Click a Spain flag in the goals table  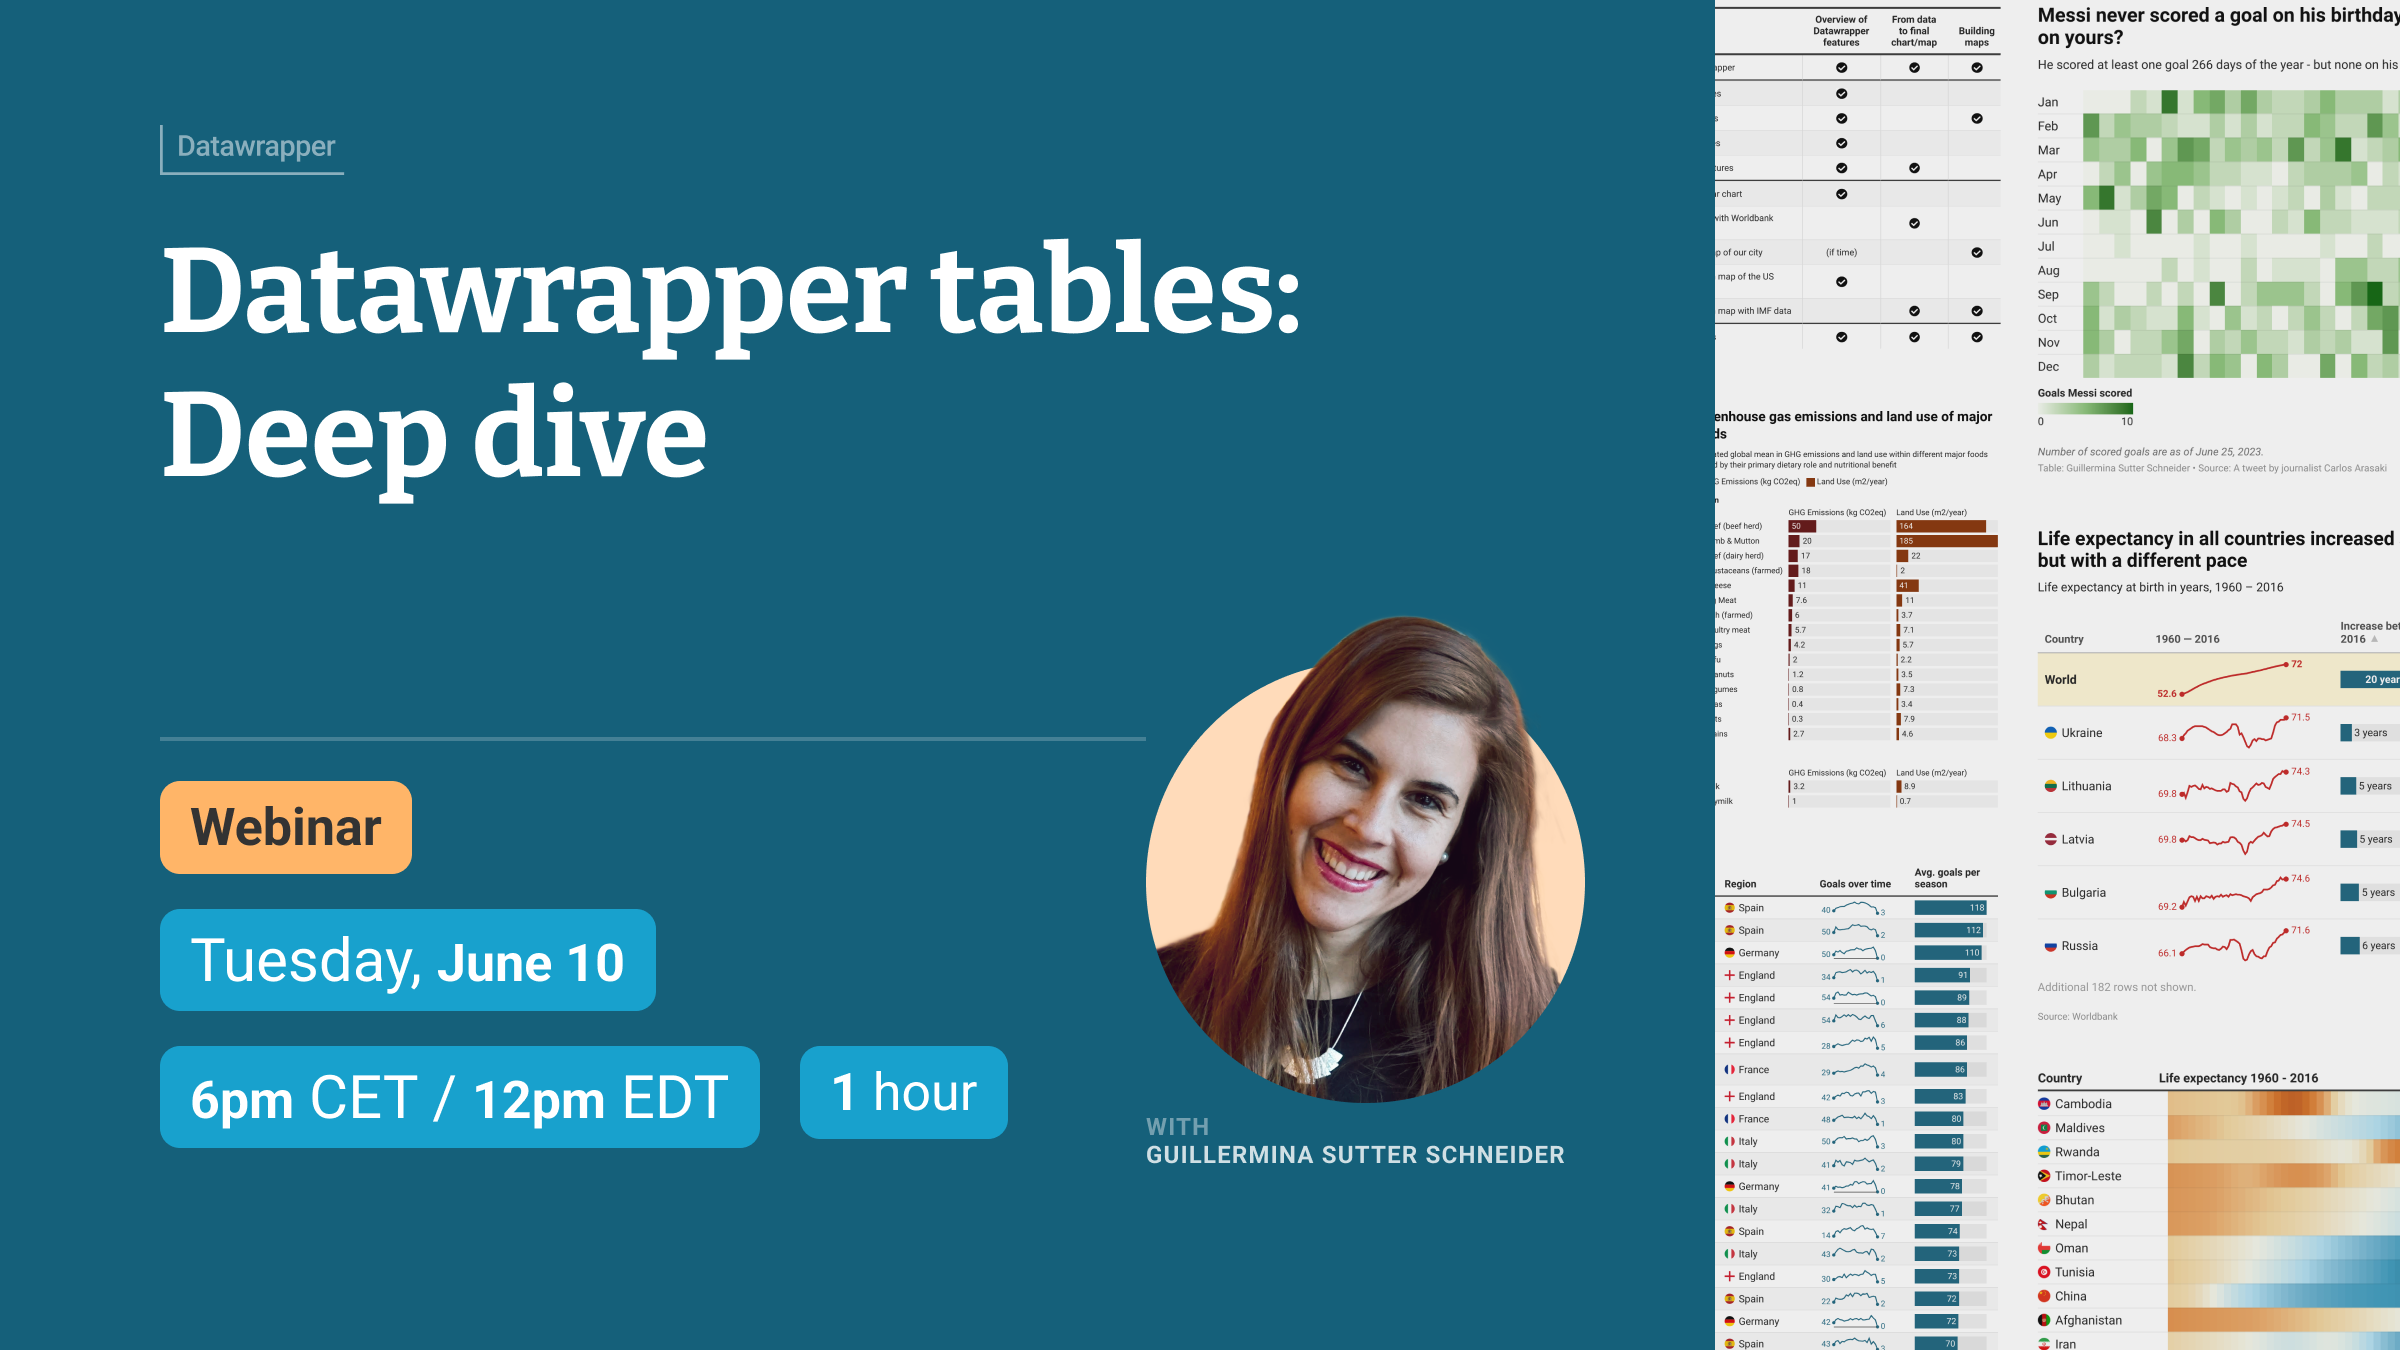1729,908
